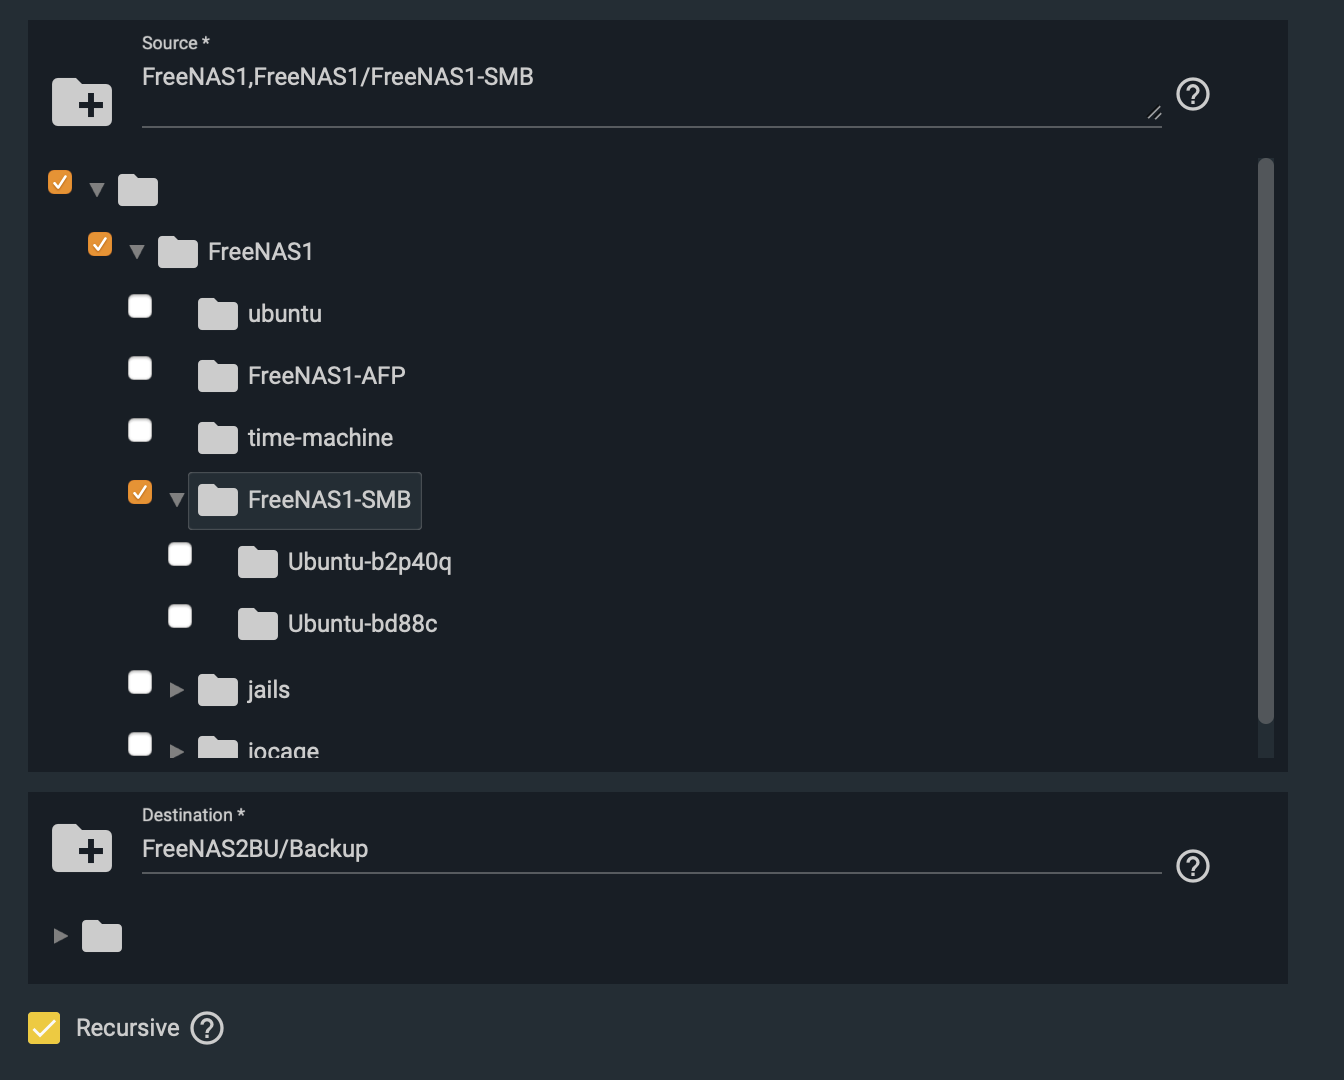Click the Source folder-plus browse icon
Screen dimensions: 1344x1080
pyautogui.click(x=82, y=102)
